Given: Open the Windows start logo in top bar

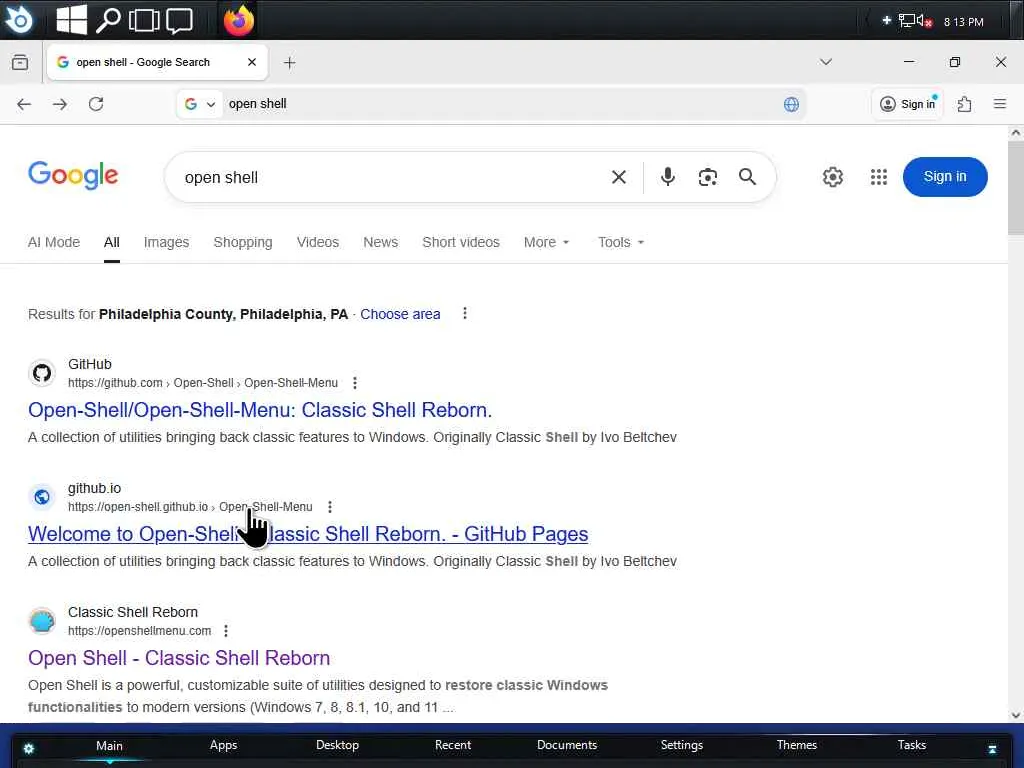Looking at the screenshot, I should (x=71, y=20).
